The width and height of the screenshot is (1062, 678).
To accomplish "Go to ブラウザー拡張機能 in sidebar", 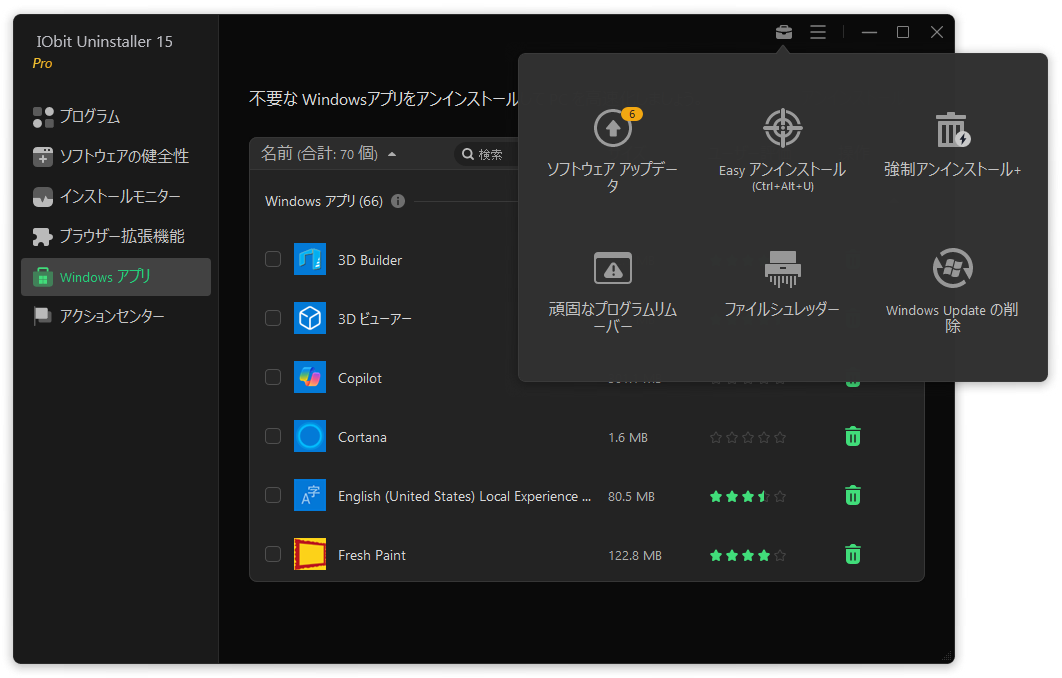I will click(x=121, y=237).
